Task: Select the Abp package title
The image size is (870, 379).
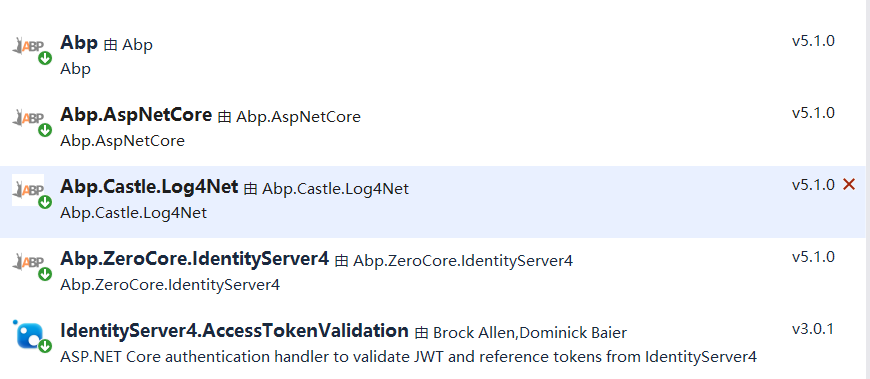Action: [79, 43]
